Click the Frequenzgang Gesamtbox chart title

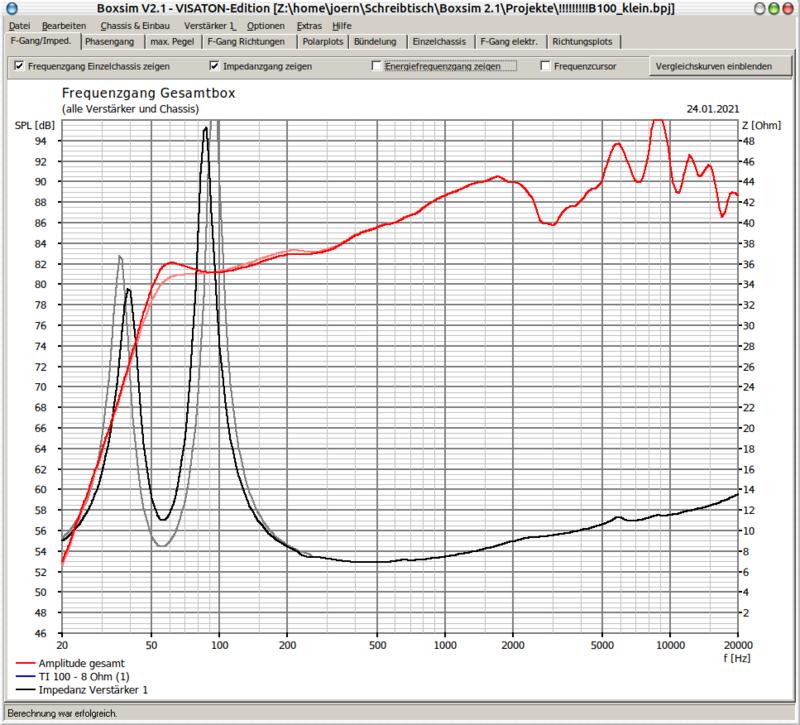pos(148,93)
